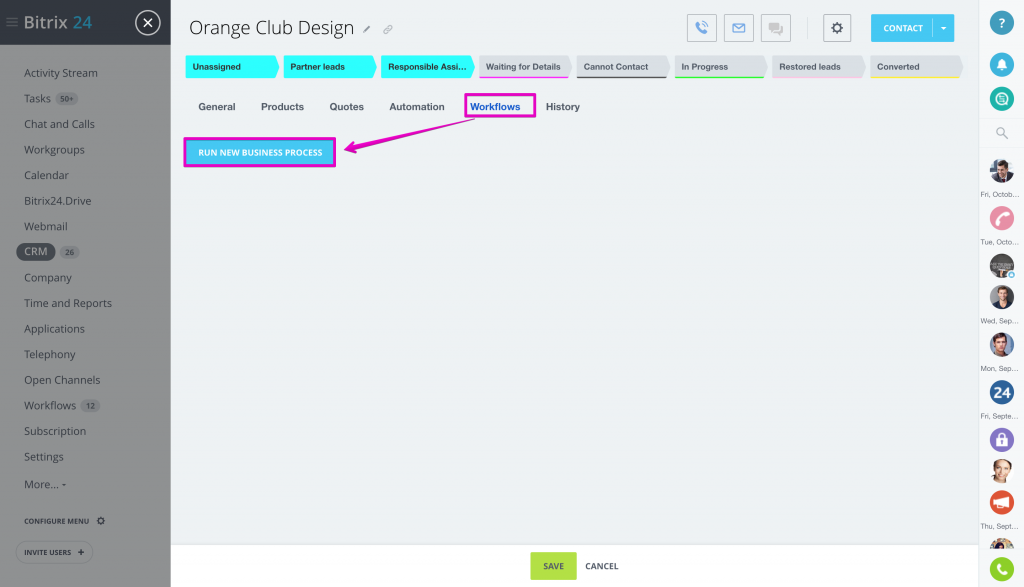This screenshot has width=1024, height=587.
Task: Open the purple lock private chat
Action: (1001, 439)
